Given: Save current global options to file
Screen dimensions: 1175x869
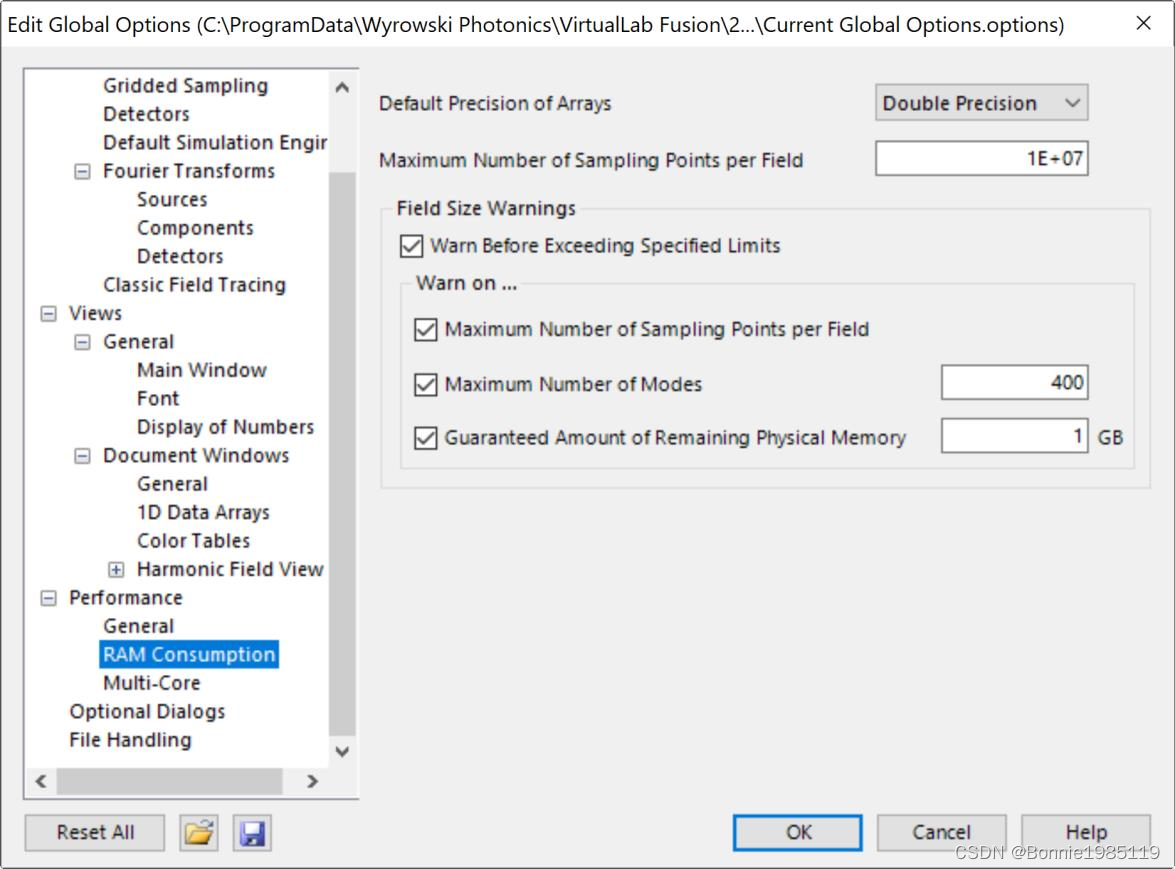Looking at the screenshot, I should pyautogui.click(x=252, y=832).
